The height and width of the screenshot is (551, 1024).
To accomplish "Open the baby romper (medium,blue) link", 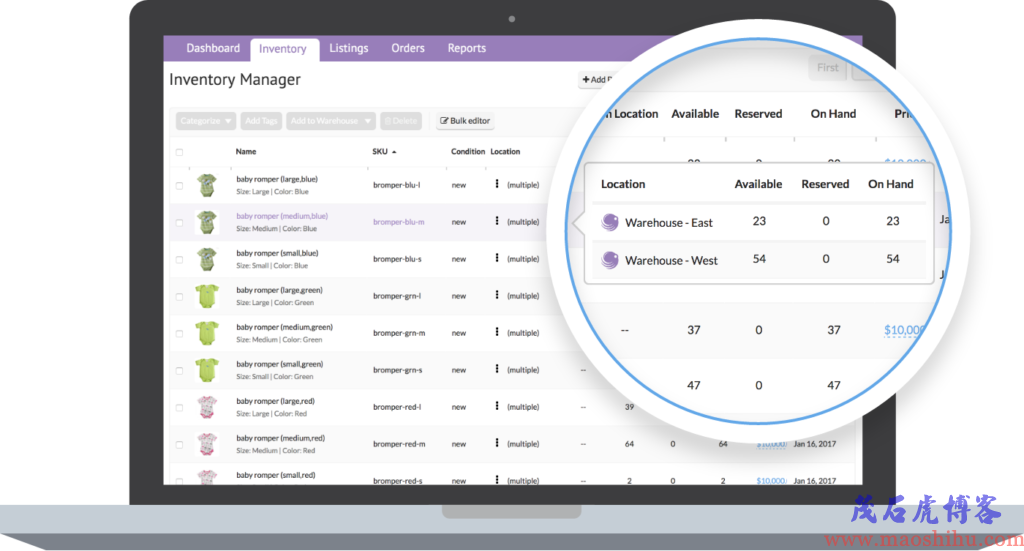I will tap(282, 216).
